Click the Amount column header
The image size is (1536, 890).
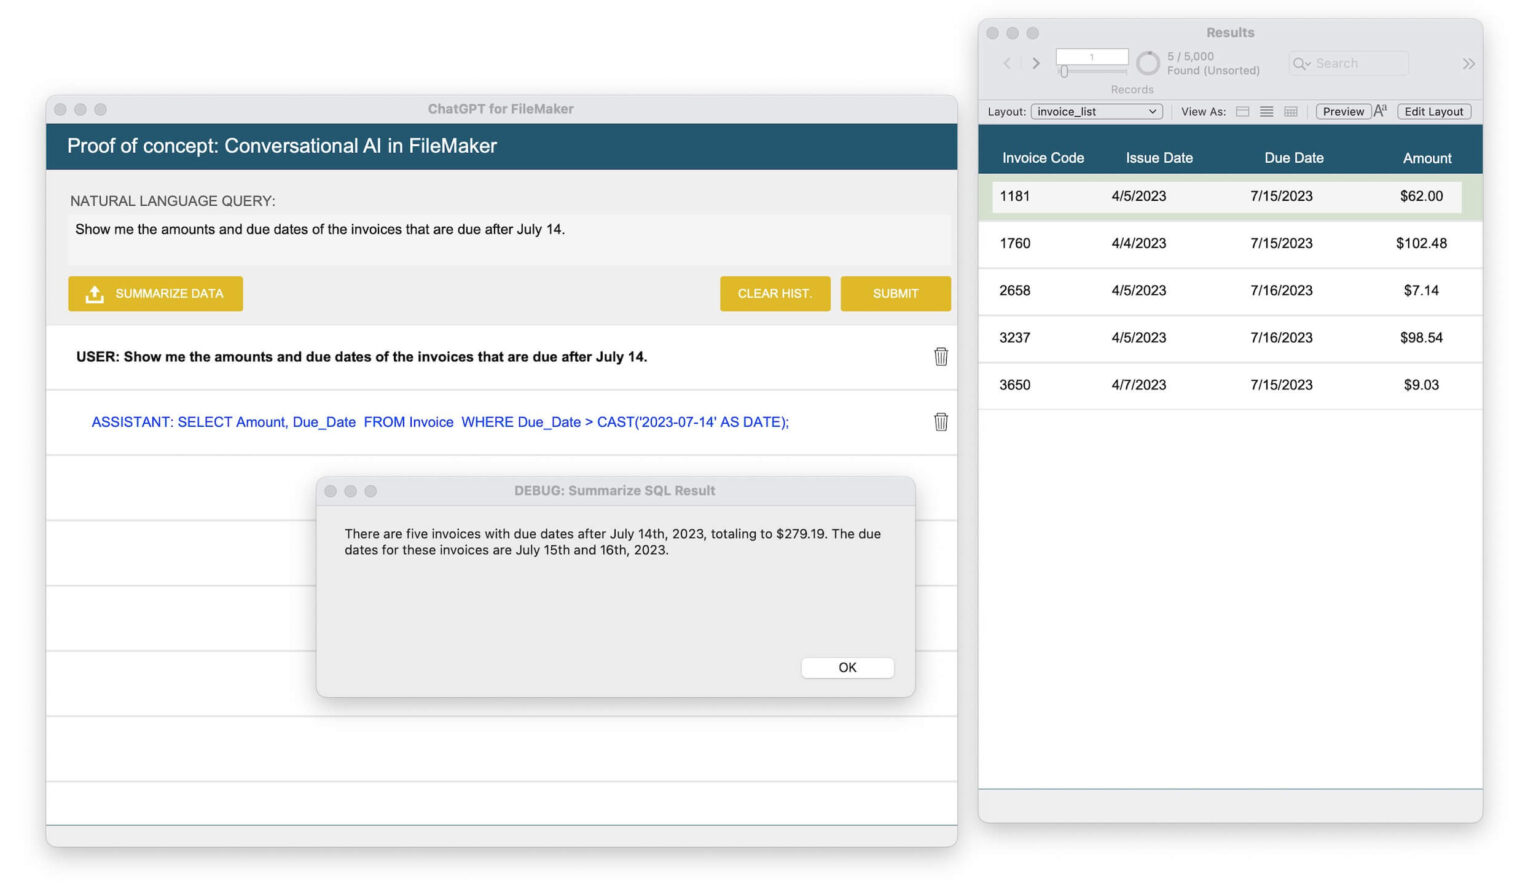1426,158
